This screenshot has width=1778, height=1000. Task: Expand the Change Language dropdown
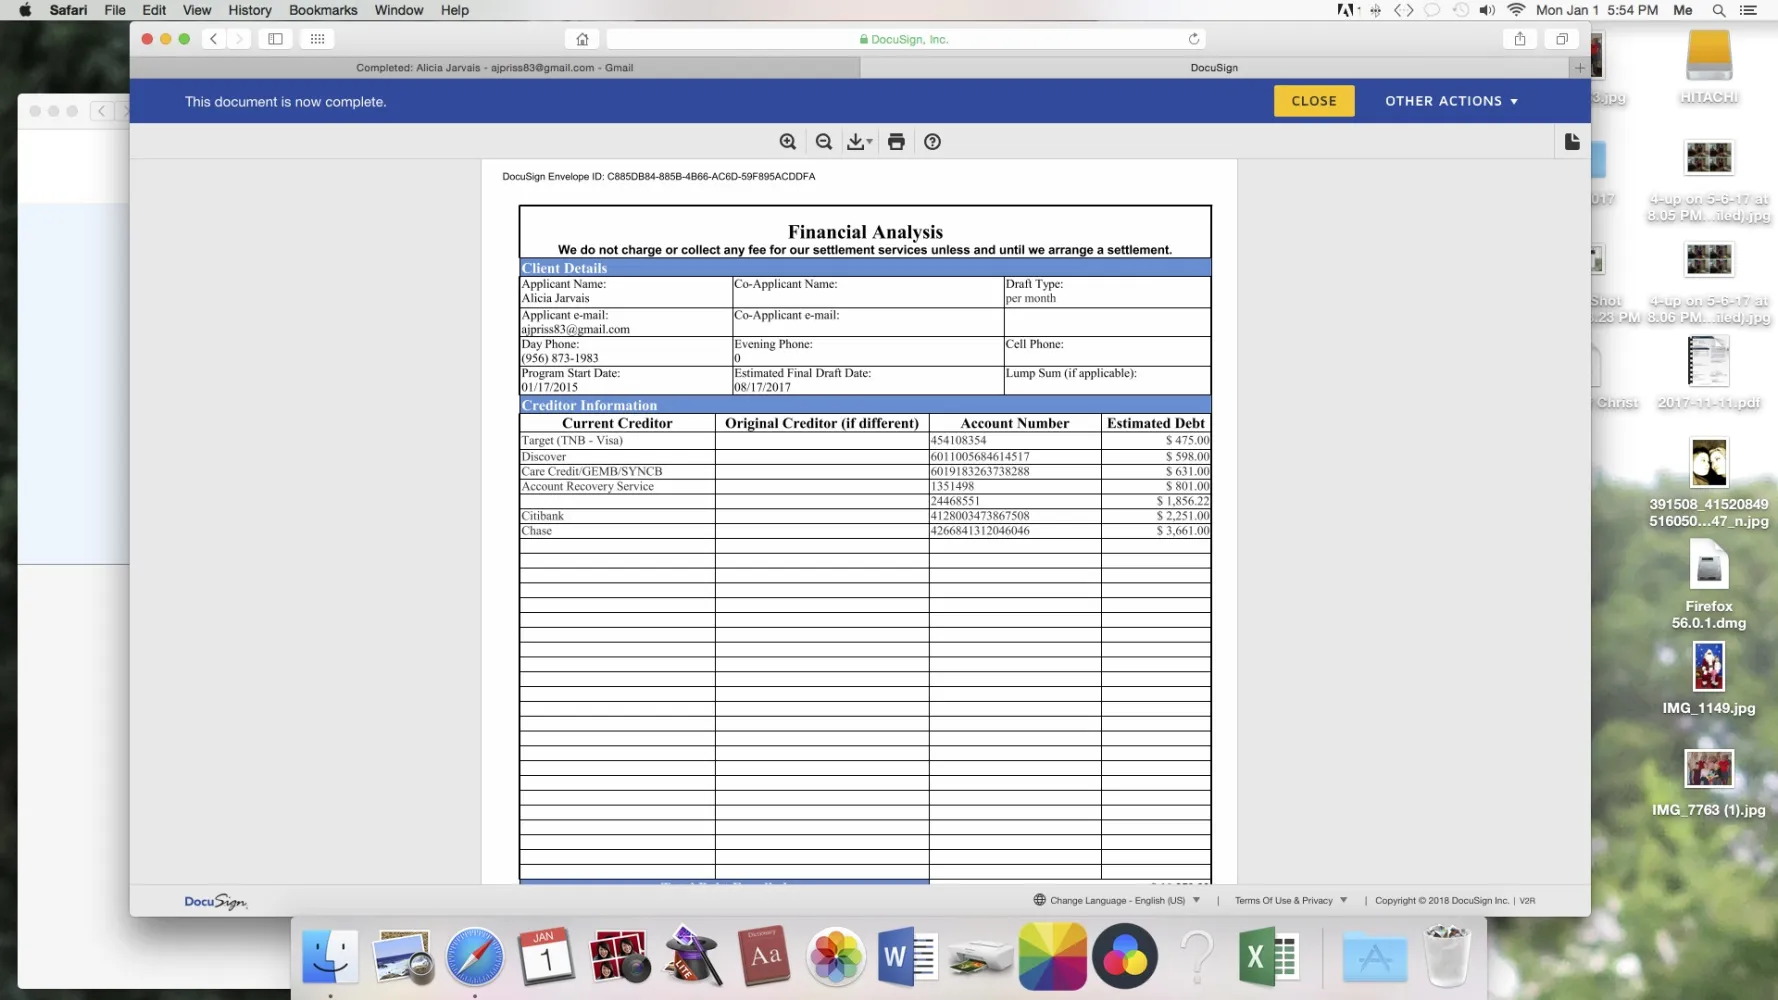(1117, 900)
